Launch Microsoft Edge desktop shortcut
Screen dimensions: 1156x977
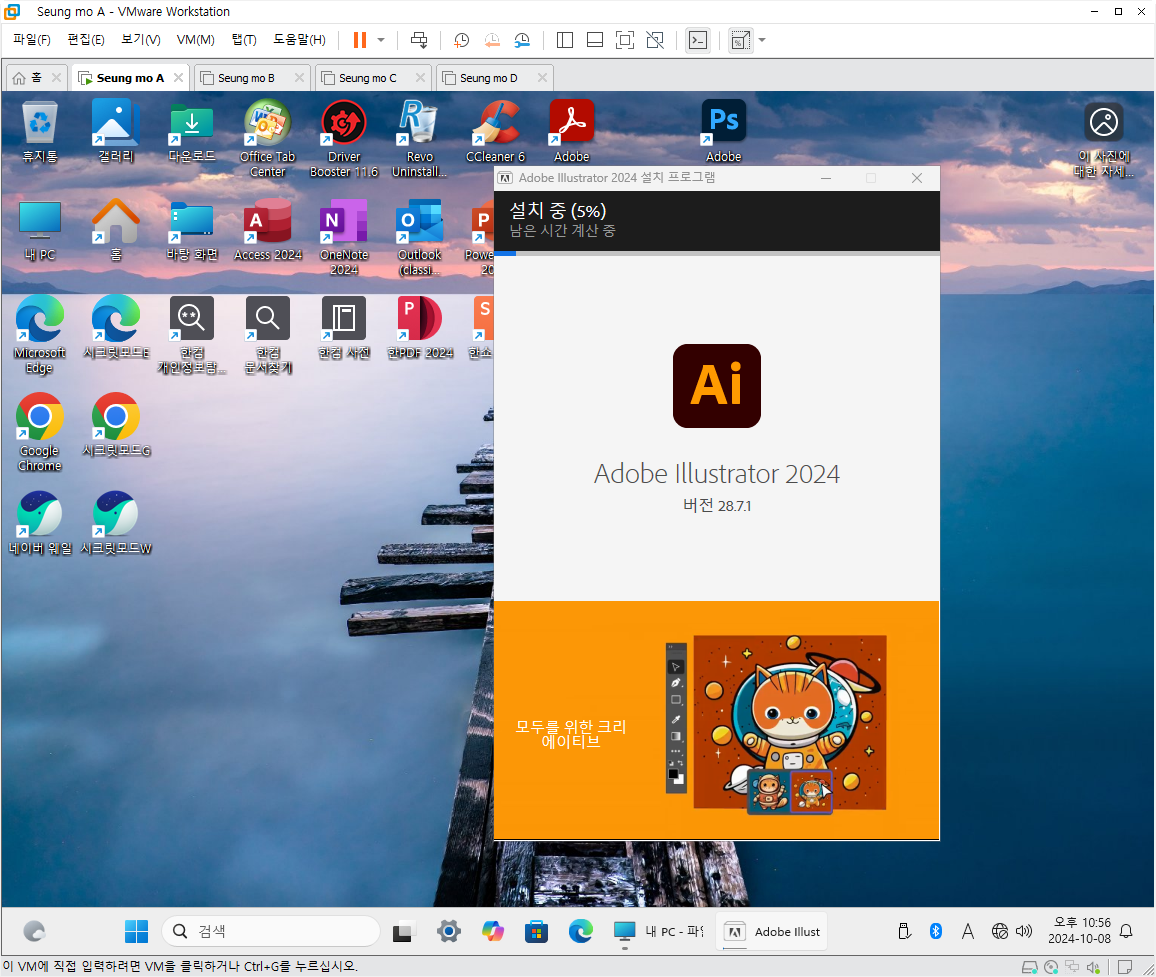click(x=40, y=335)
